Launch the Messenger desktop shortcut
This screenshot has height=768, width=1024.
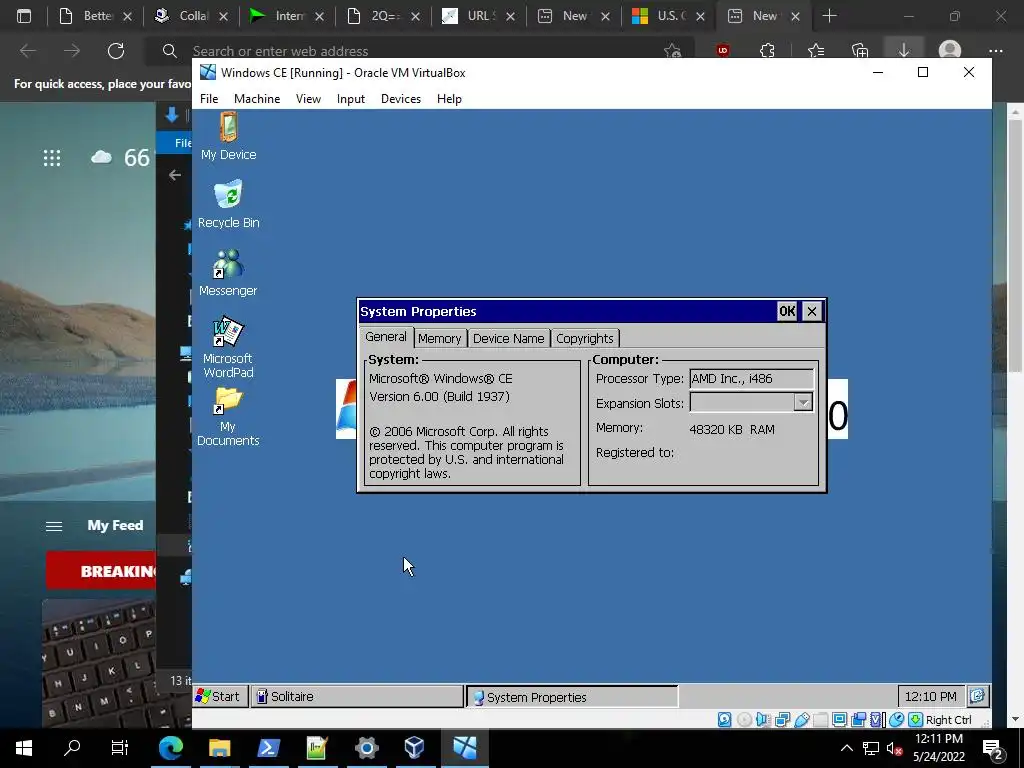click(x=228, y=273)
